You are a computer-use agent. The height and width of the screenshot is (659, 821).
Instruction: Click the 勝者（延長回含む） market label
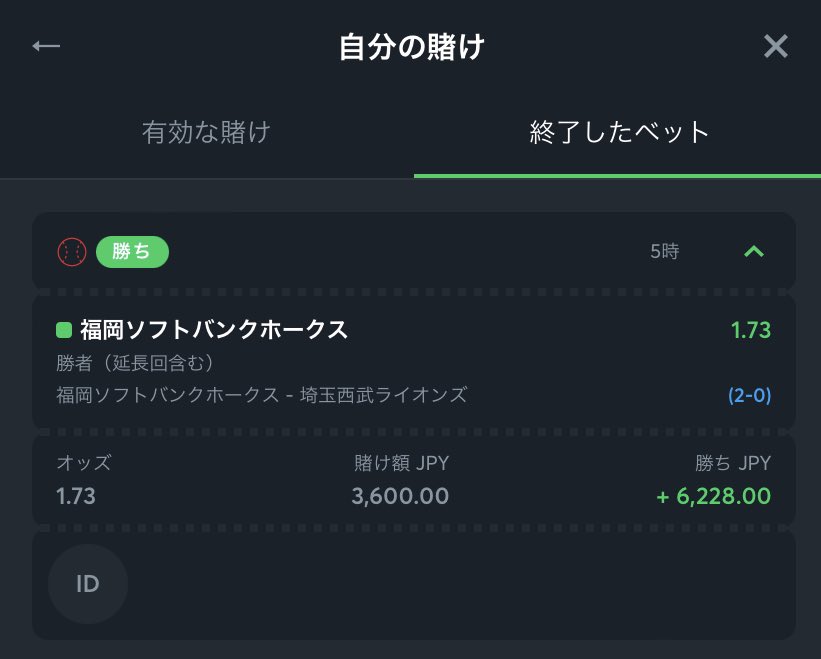click(136, 362)
